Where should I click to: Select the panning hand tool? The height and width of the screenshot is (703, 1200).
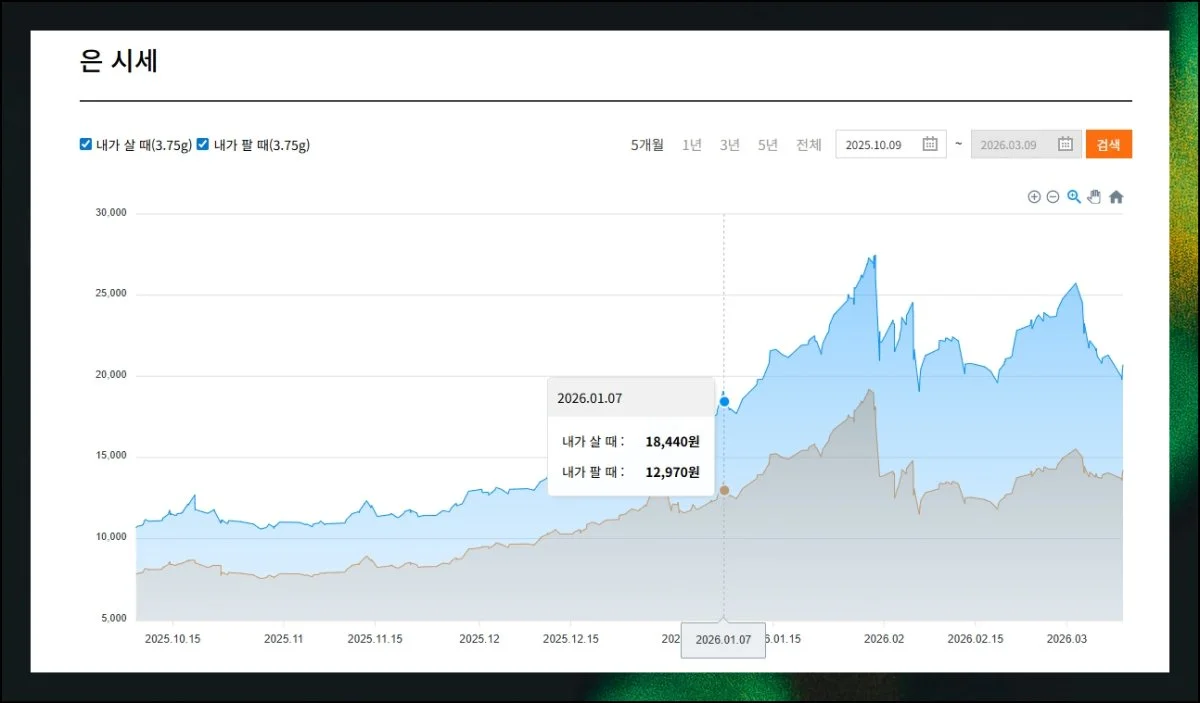coord(1094,197)
